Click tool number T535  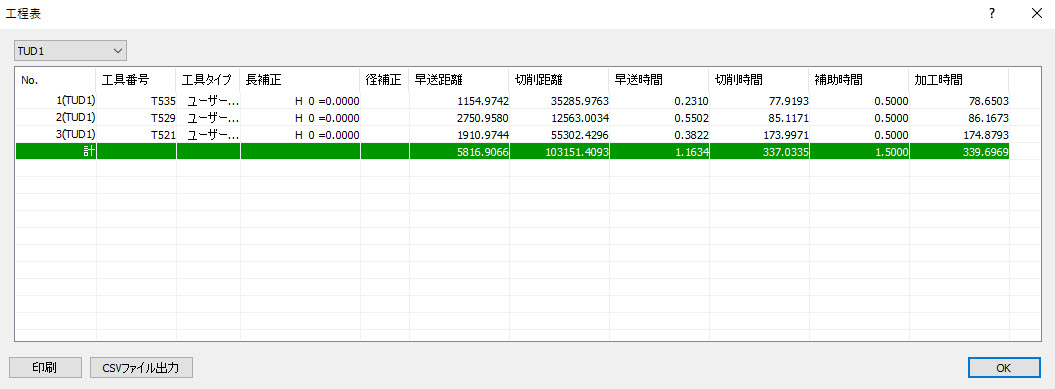tap(163, 101)
